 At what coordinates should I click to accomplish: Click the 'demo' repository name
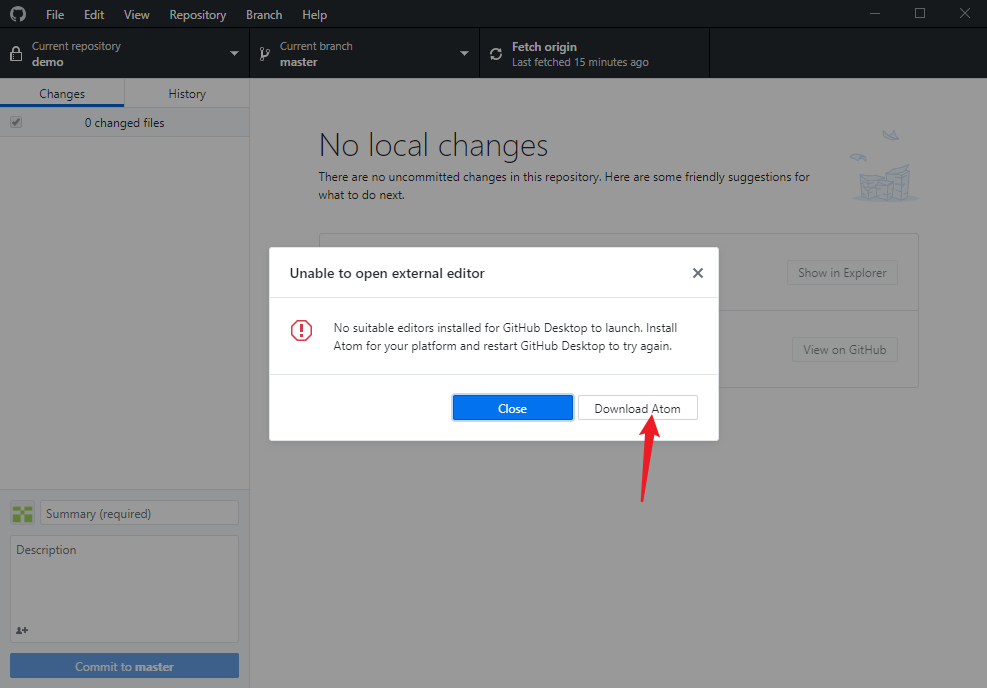pyautogui.click(x=48, y=62)
